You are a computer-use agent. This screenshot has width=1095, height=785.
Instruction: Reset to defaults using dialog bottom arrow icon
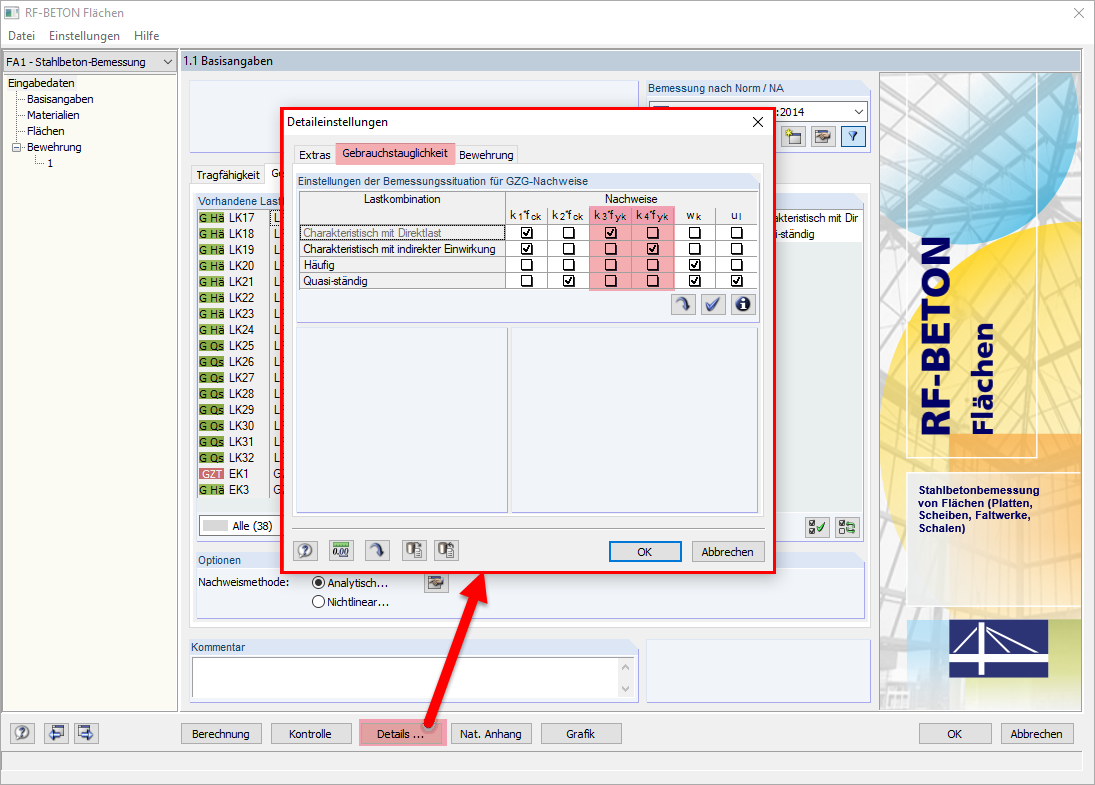(377, 550)
